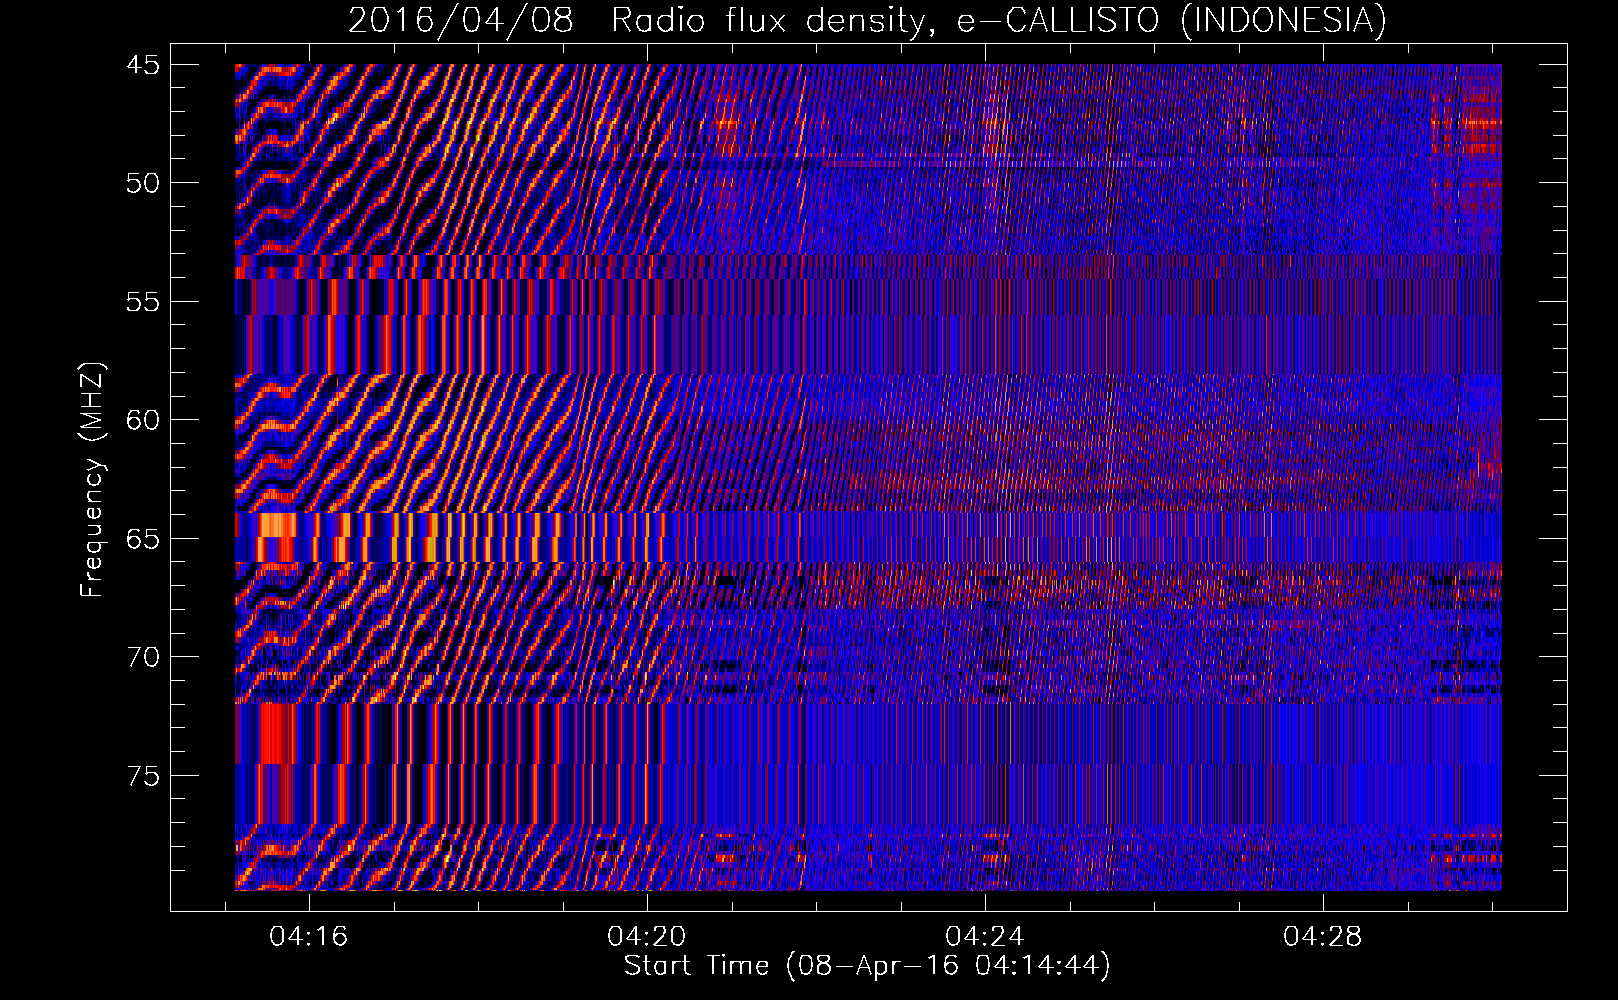This screenshot has width=1618, height=1000.
Task: Click the 04:20 time tick label
Action: (x=647, y=937)
